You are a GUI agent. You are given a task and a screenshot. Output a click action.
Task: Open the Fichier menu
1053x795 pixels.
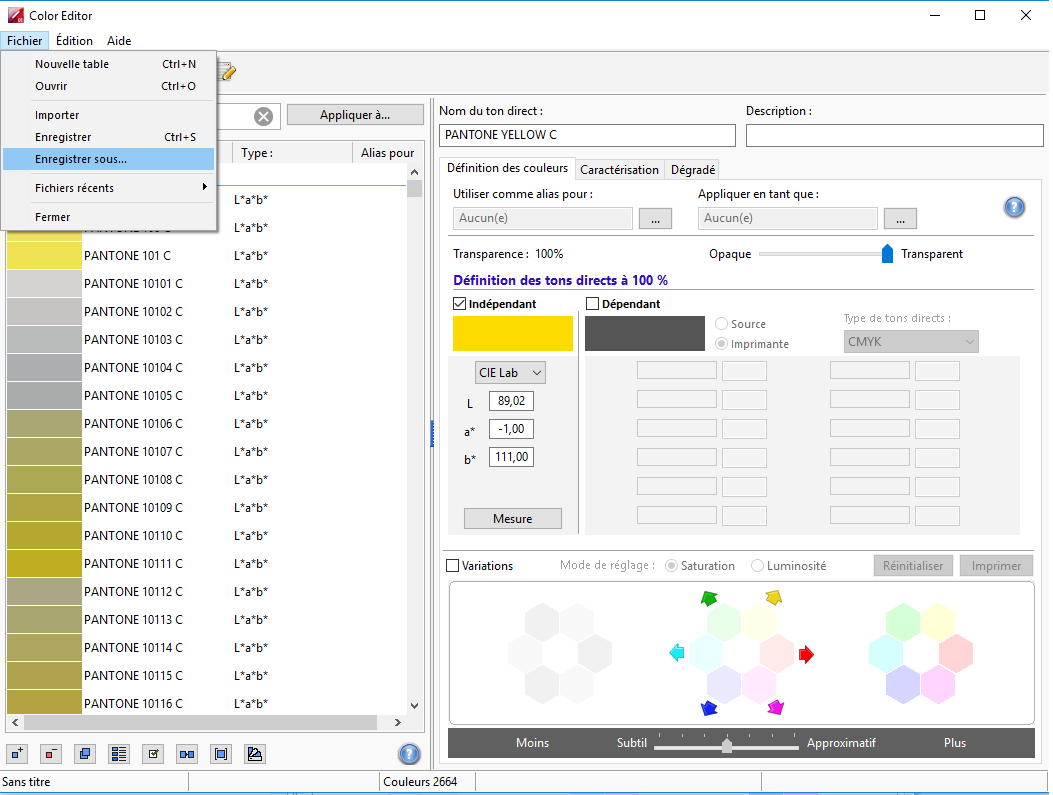(x=24, y=41)
